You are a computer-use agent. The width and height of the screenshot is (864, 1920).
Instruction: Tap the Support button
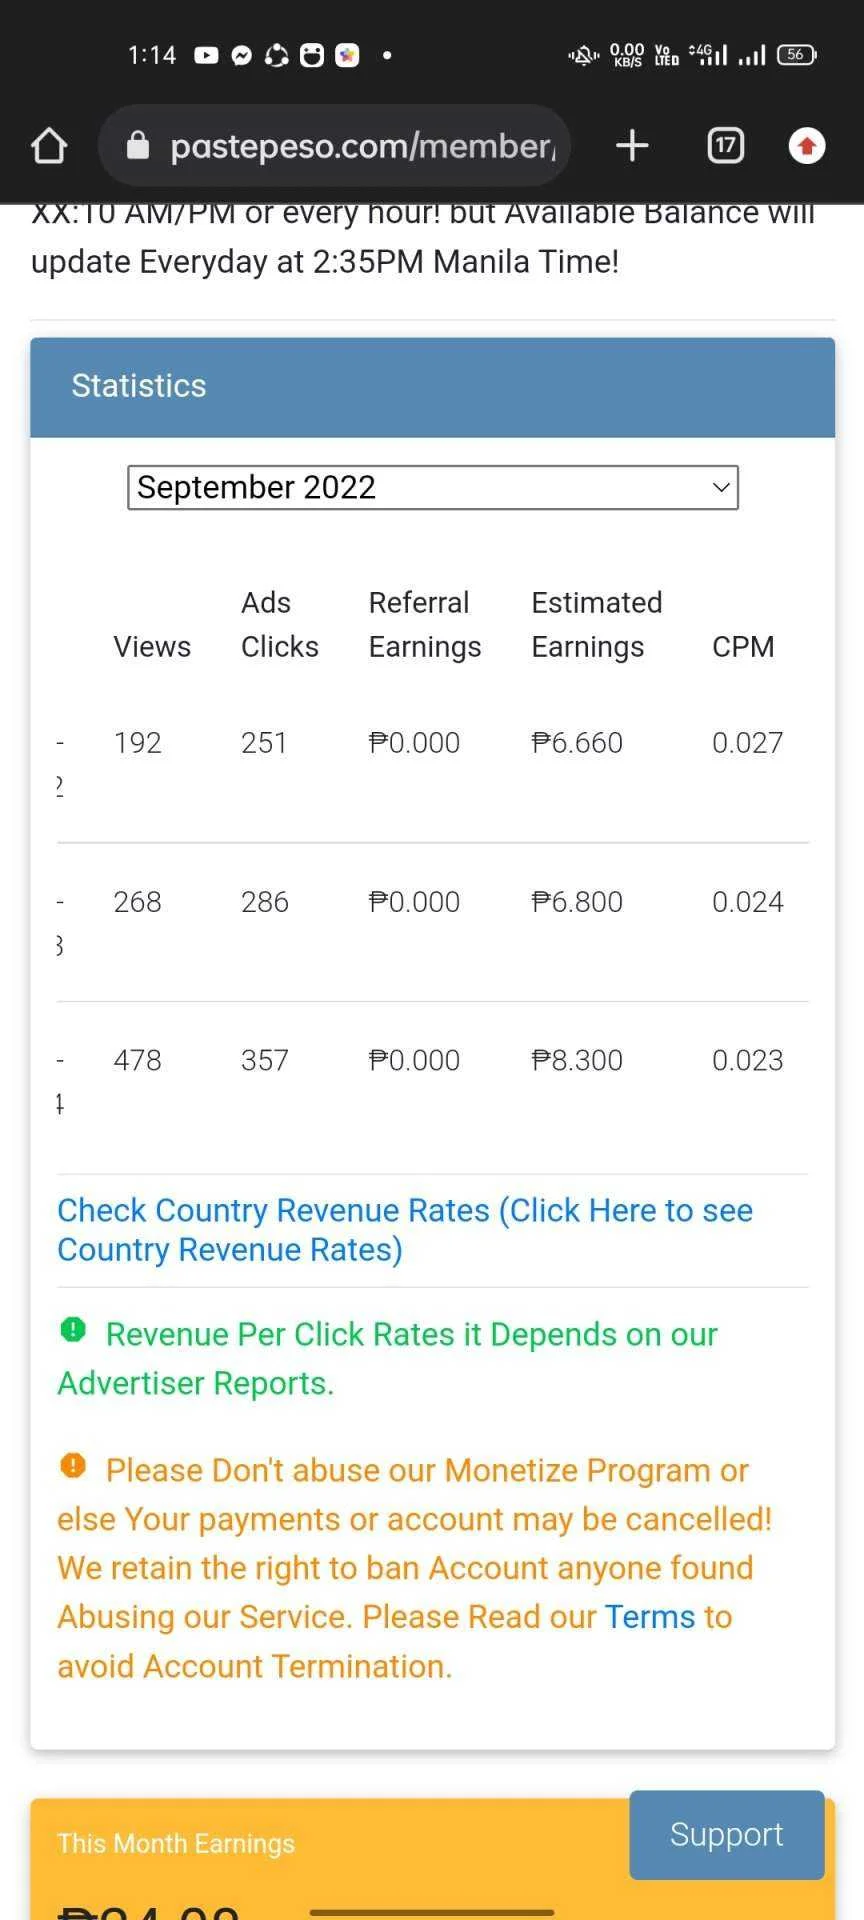tap(727, 1835)
